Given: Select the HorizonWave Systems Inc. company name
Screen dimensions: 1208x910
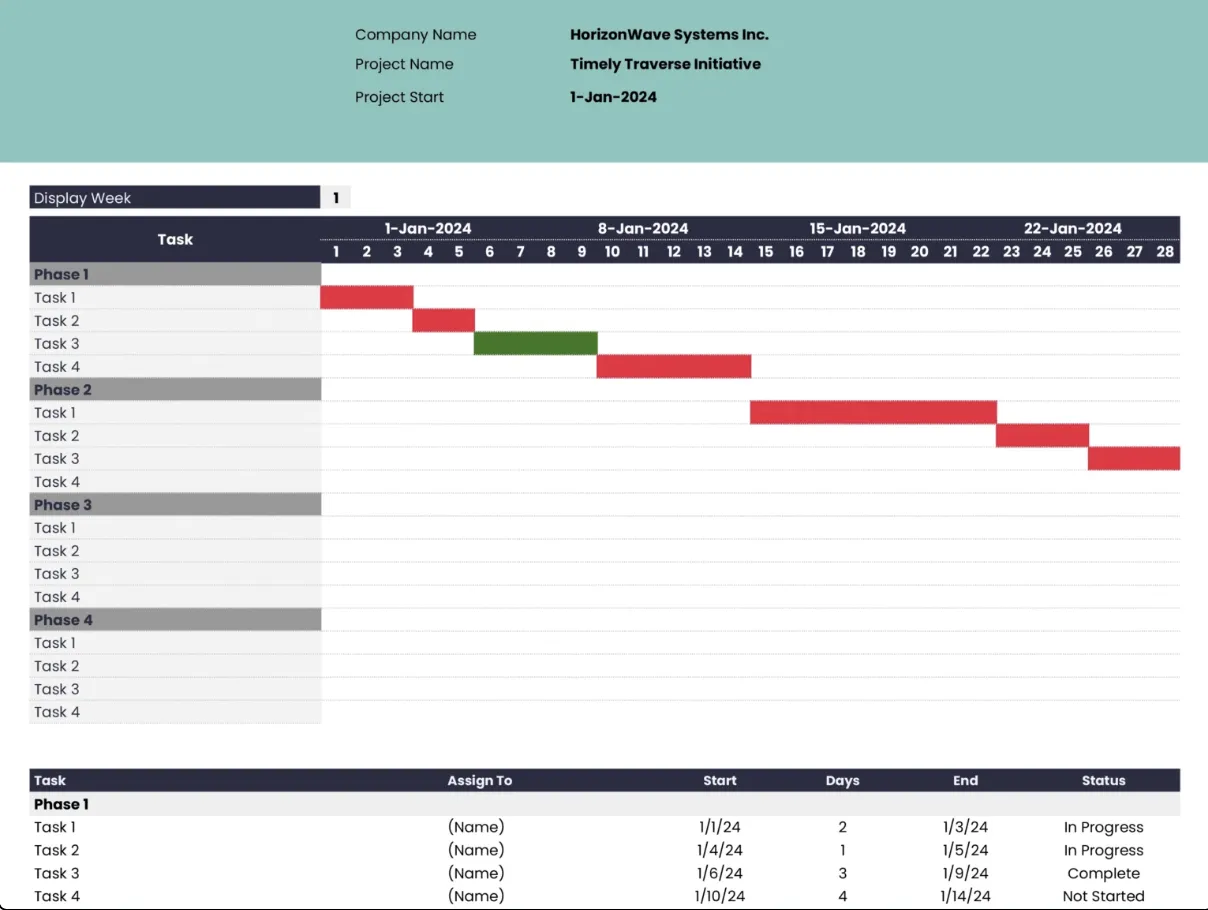Looking at the screenshot, I should (669, 34).
